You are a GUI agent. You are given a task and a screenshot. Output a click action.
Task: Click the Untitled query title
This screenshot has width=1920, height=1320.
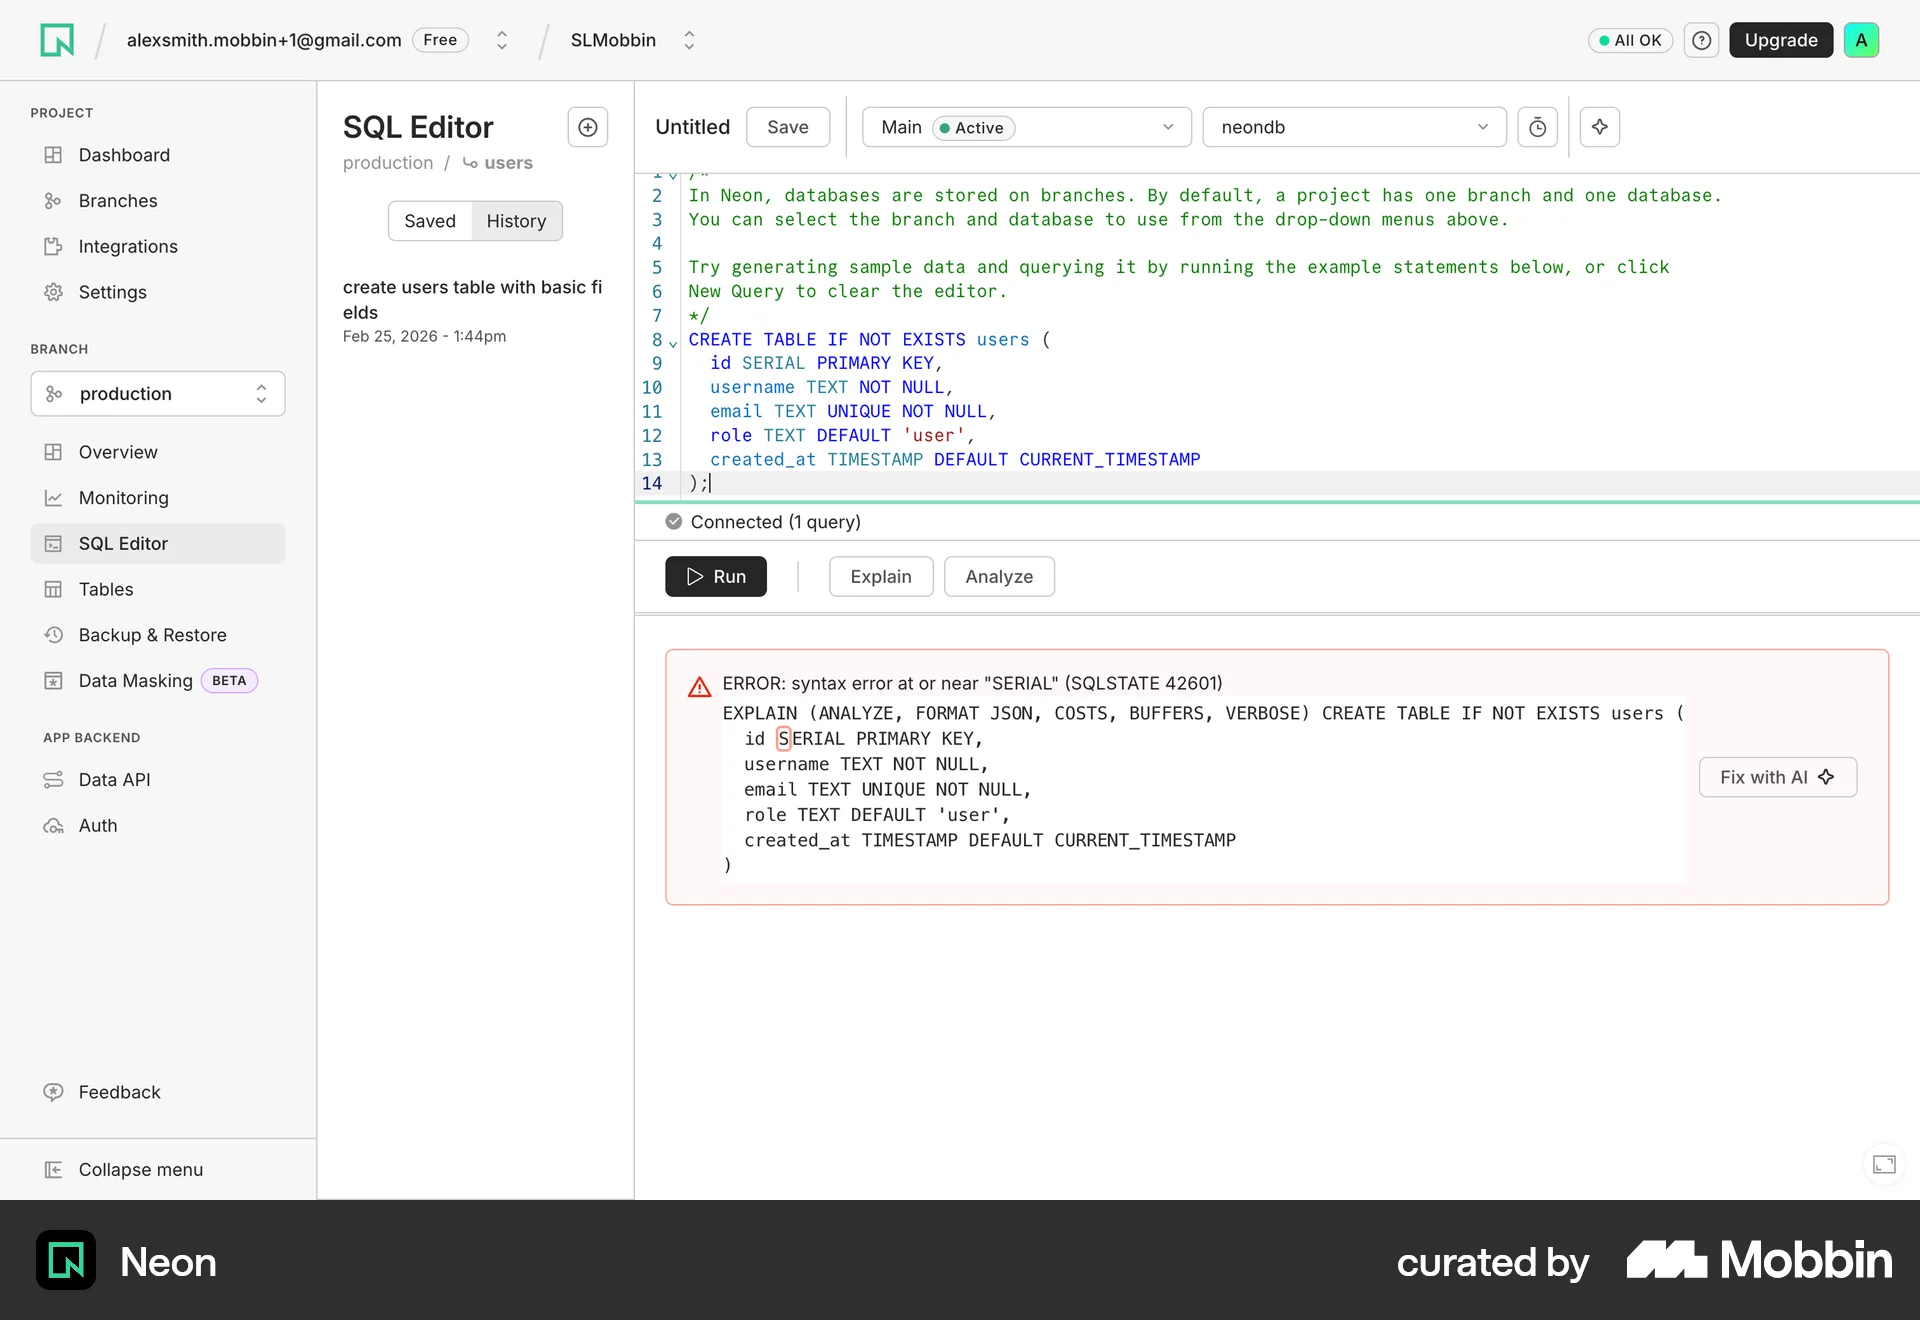[693, 127]
